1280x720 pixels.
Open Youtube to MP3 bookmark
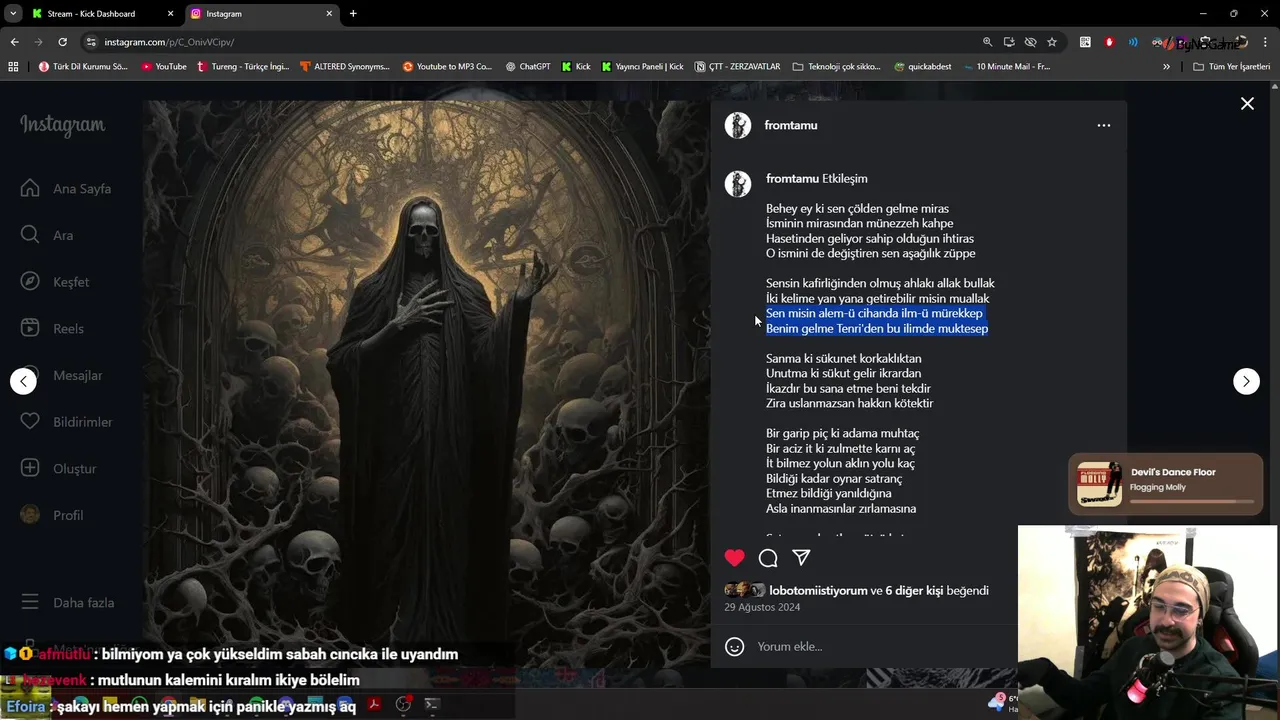point(447,67)
